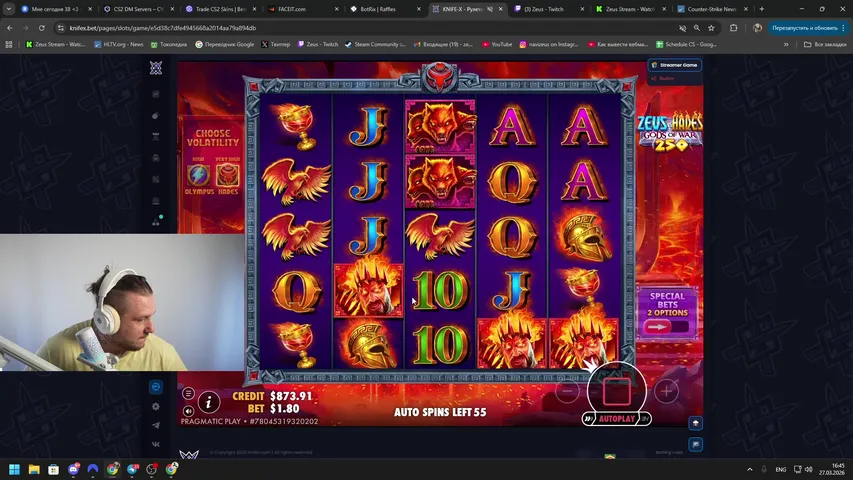Open the cherries slots icon in sidebar
The image size is (853, 480).
click(156, 221)
